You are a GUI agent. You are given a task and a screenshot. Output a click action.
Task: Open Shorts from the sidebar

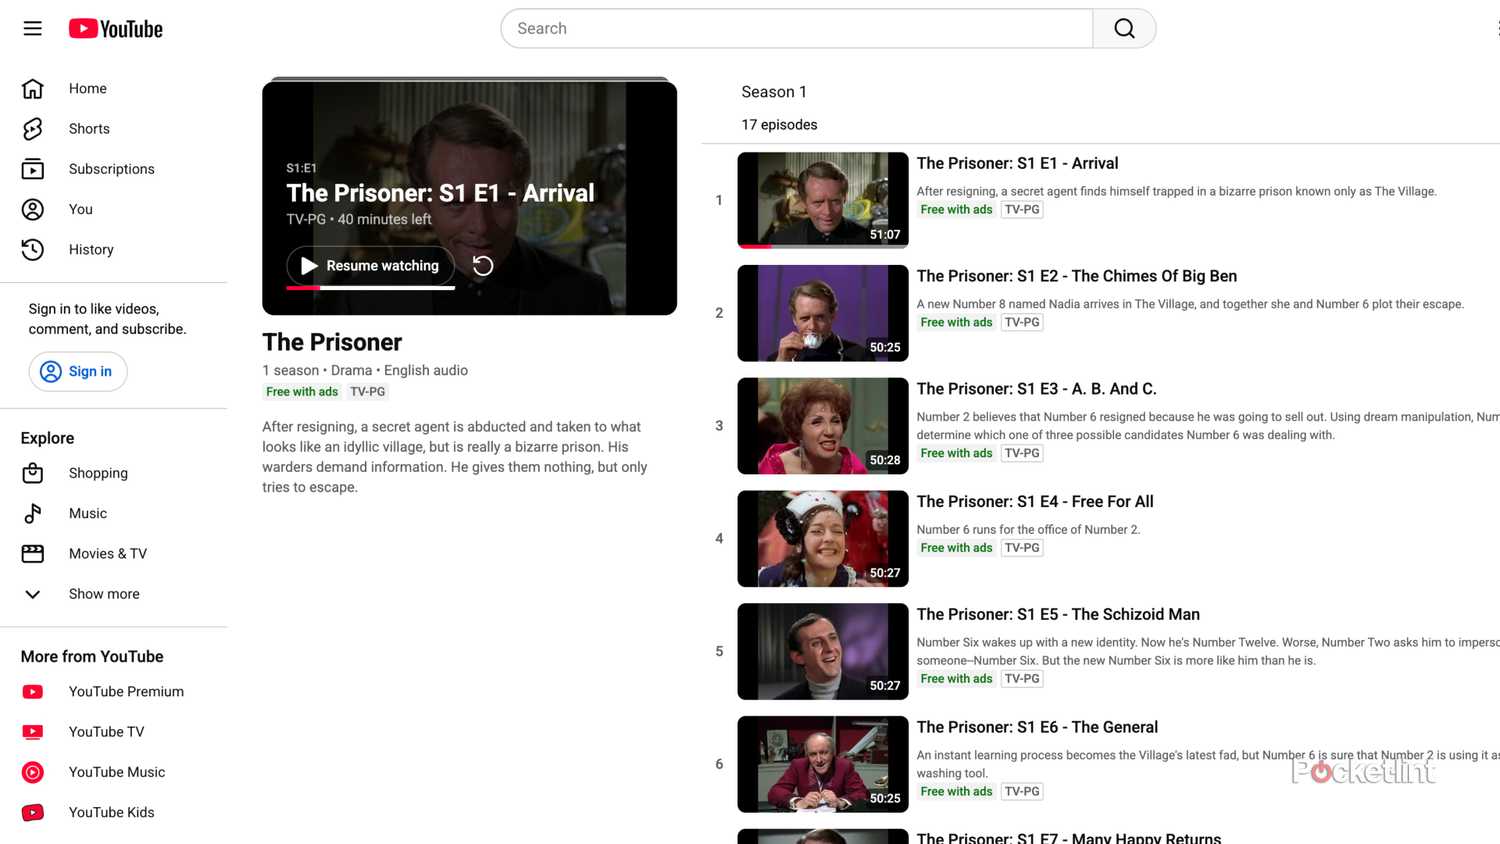pos(113,129)
